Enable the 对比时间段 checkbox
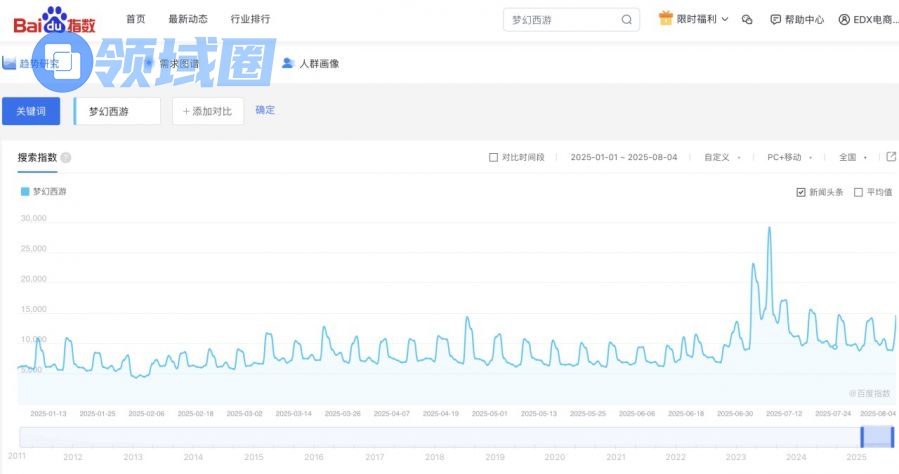 (493, 158)
